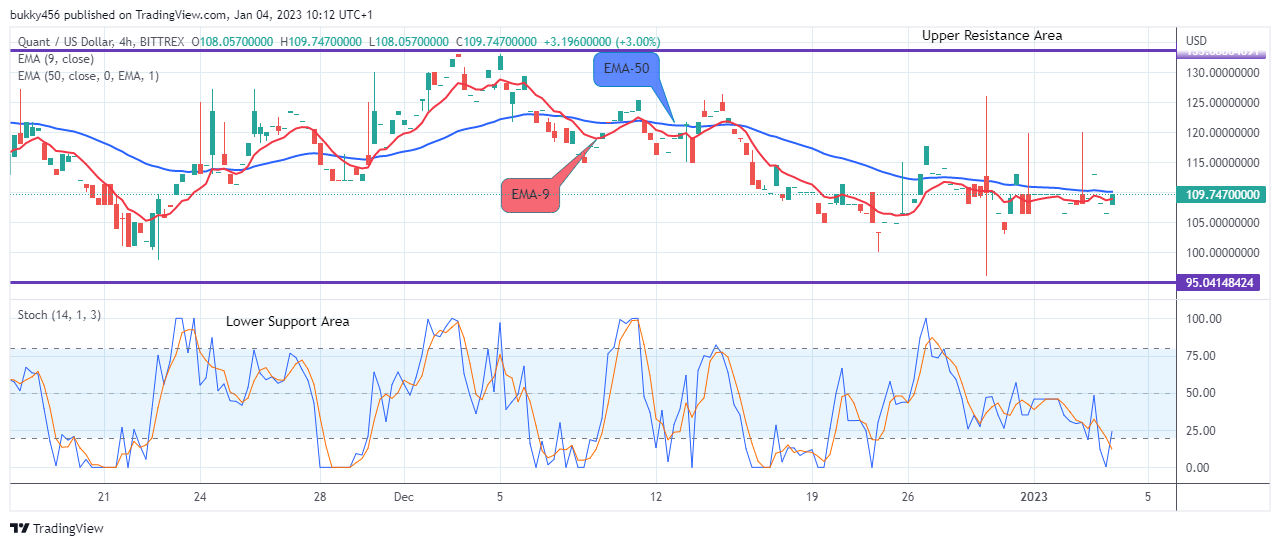Click the change value +3.19600000 (+3.00%)
Image resolution: width=1280 pixels, height=546 pixels.
(x=601, y=42)
